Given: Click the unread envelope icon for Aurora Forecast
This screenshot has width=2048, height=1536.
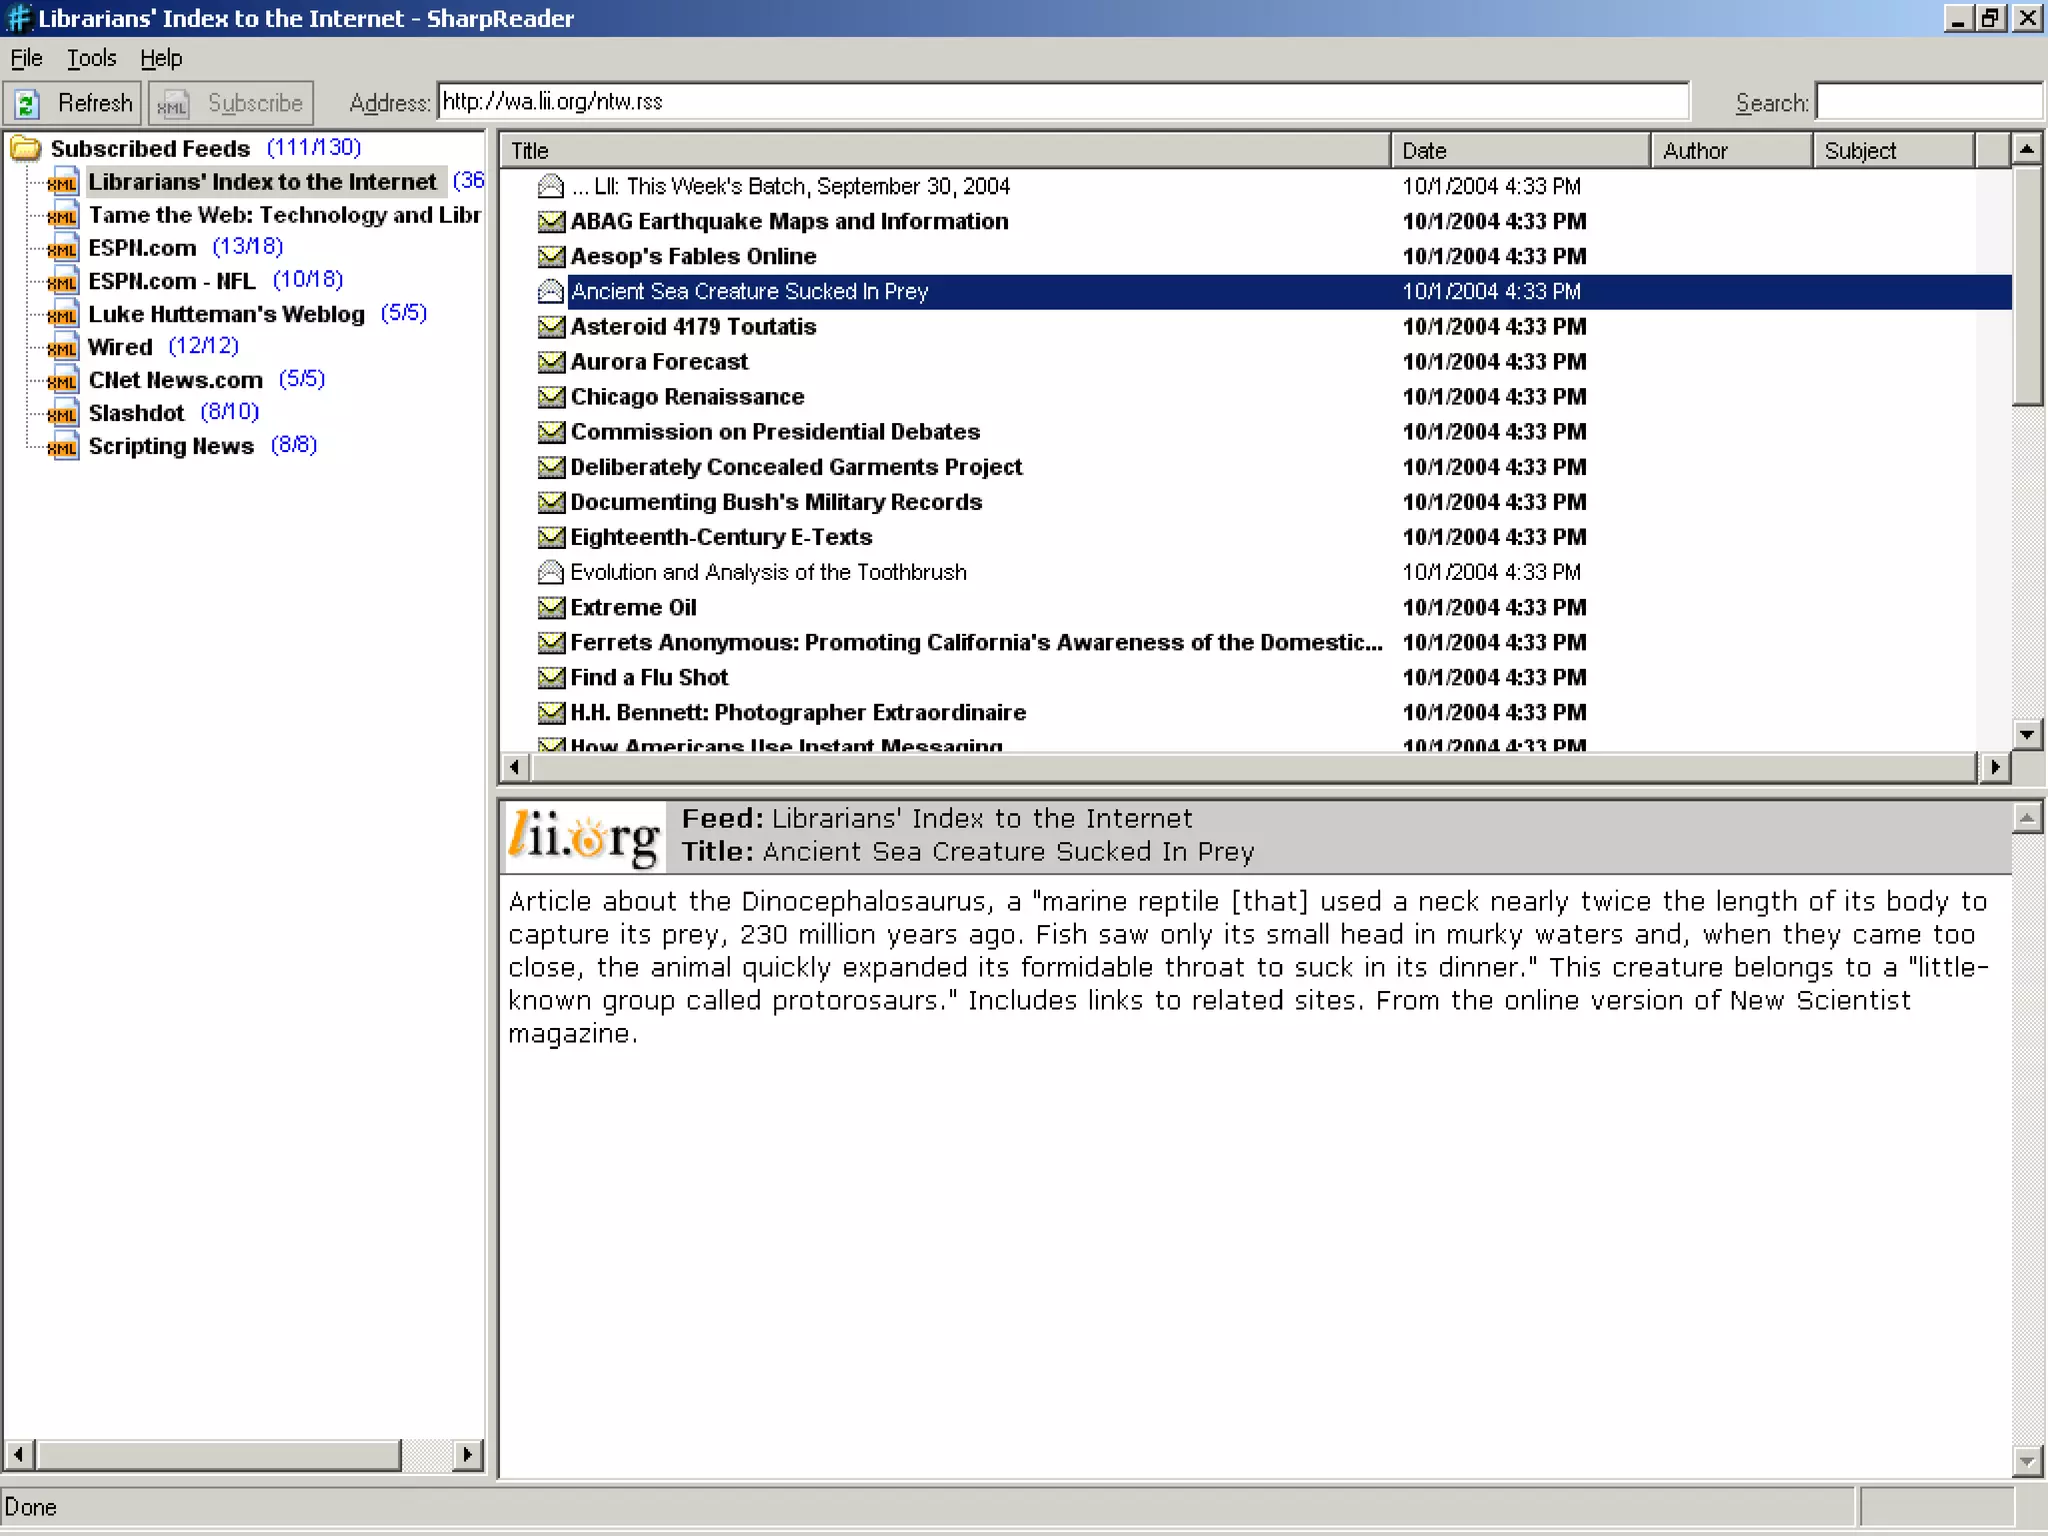Looking at the screenshot, I should coord(551,362).
